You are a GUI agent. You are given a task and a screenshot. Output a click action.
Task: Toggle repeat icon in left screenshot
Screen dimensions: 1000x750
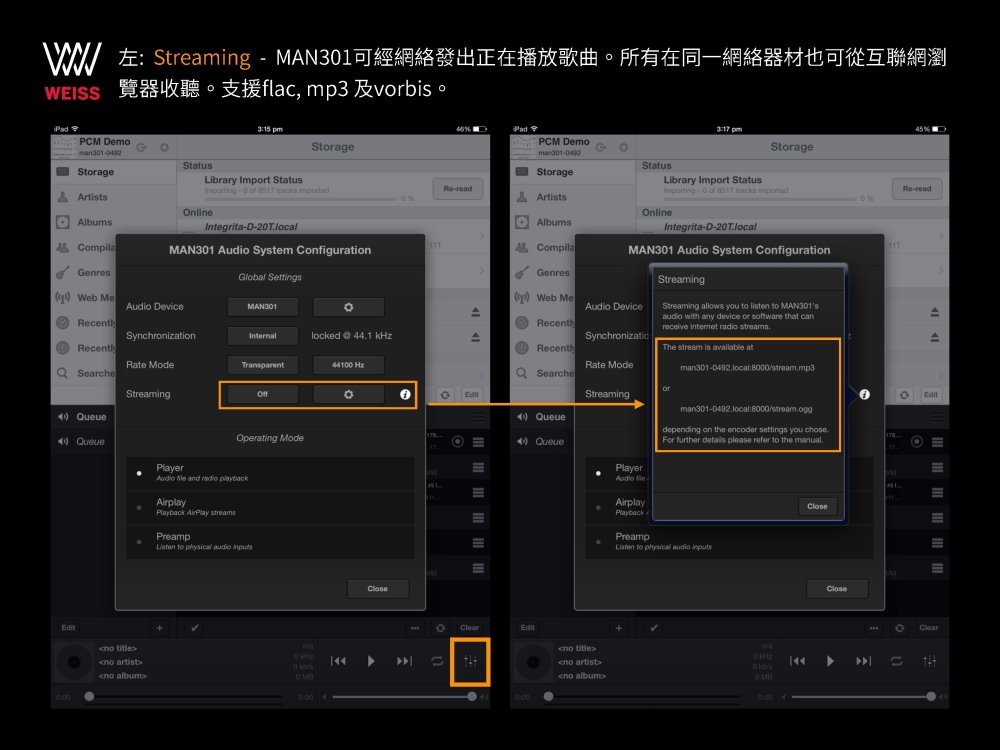coord(438,661)
